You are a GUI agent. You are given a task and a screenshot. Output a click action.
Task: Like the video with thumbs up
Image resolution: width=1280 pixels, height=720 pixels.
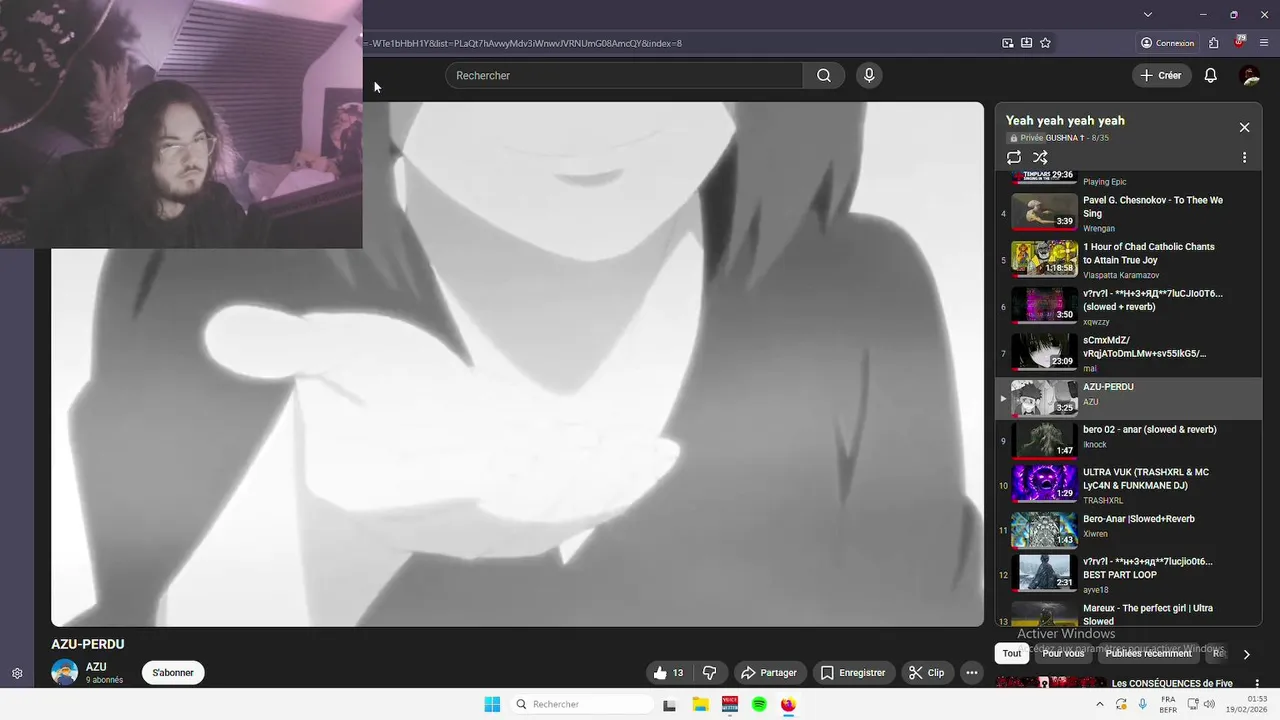tap(669, 673)
